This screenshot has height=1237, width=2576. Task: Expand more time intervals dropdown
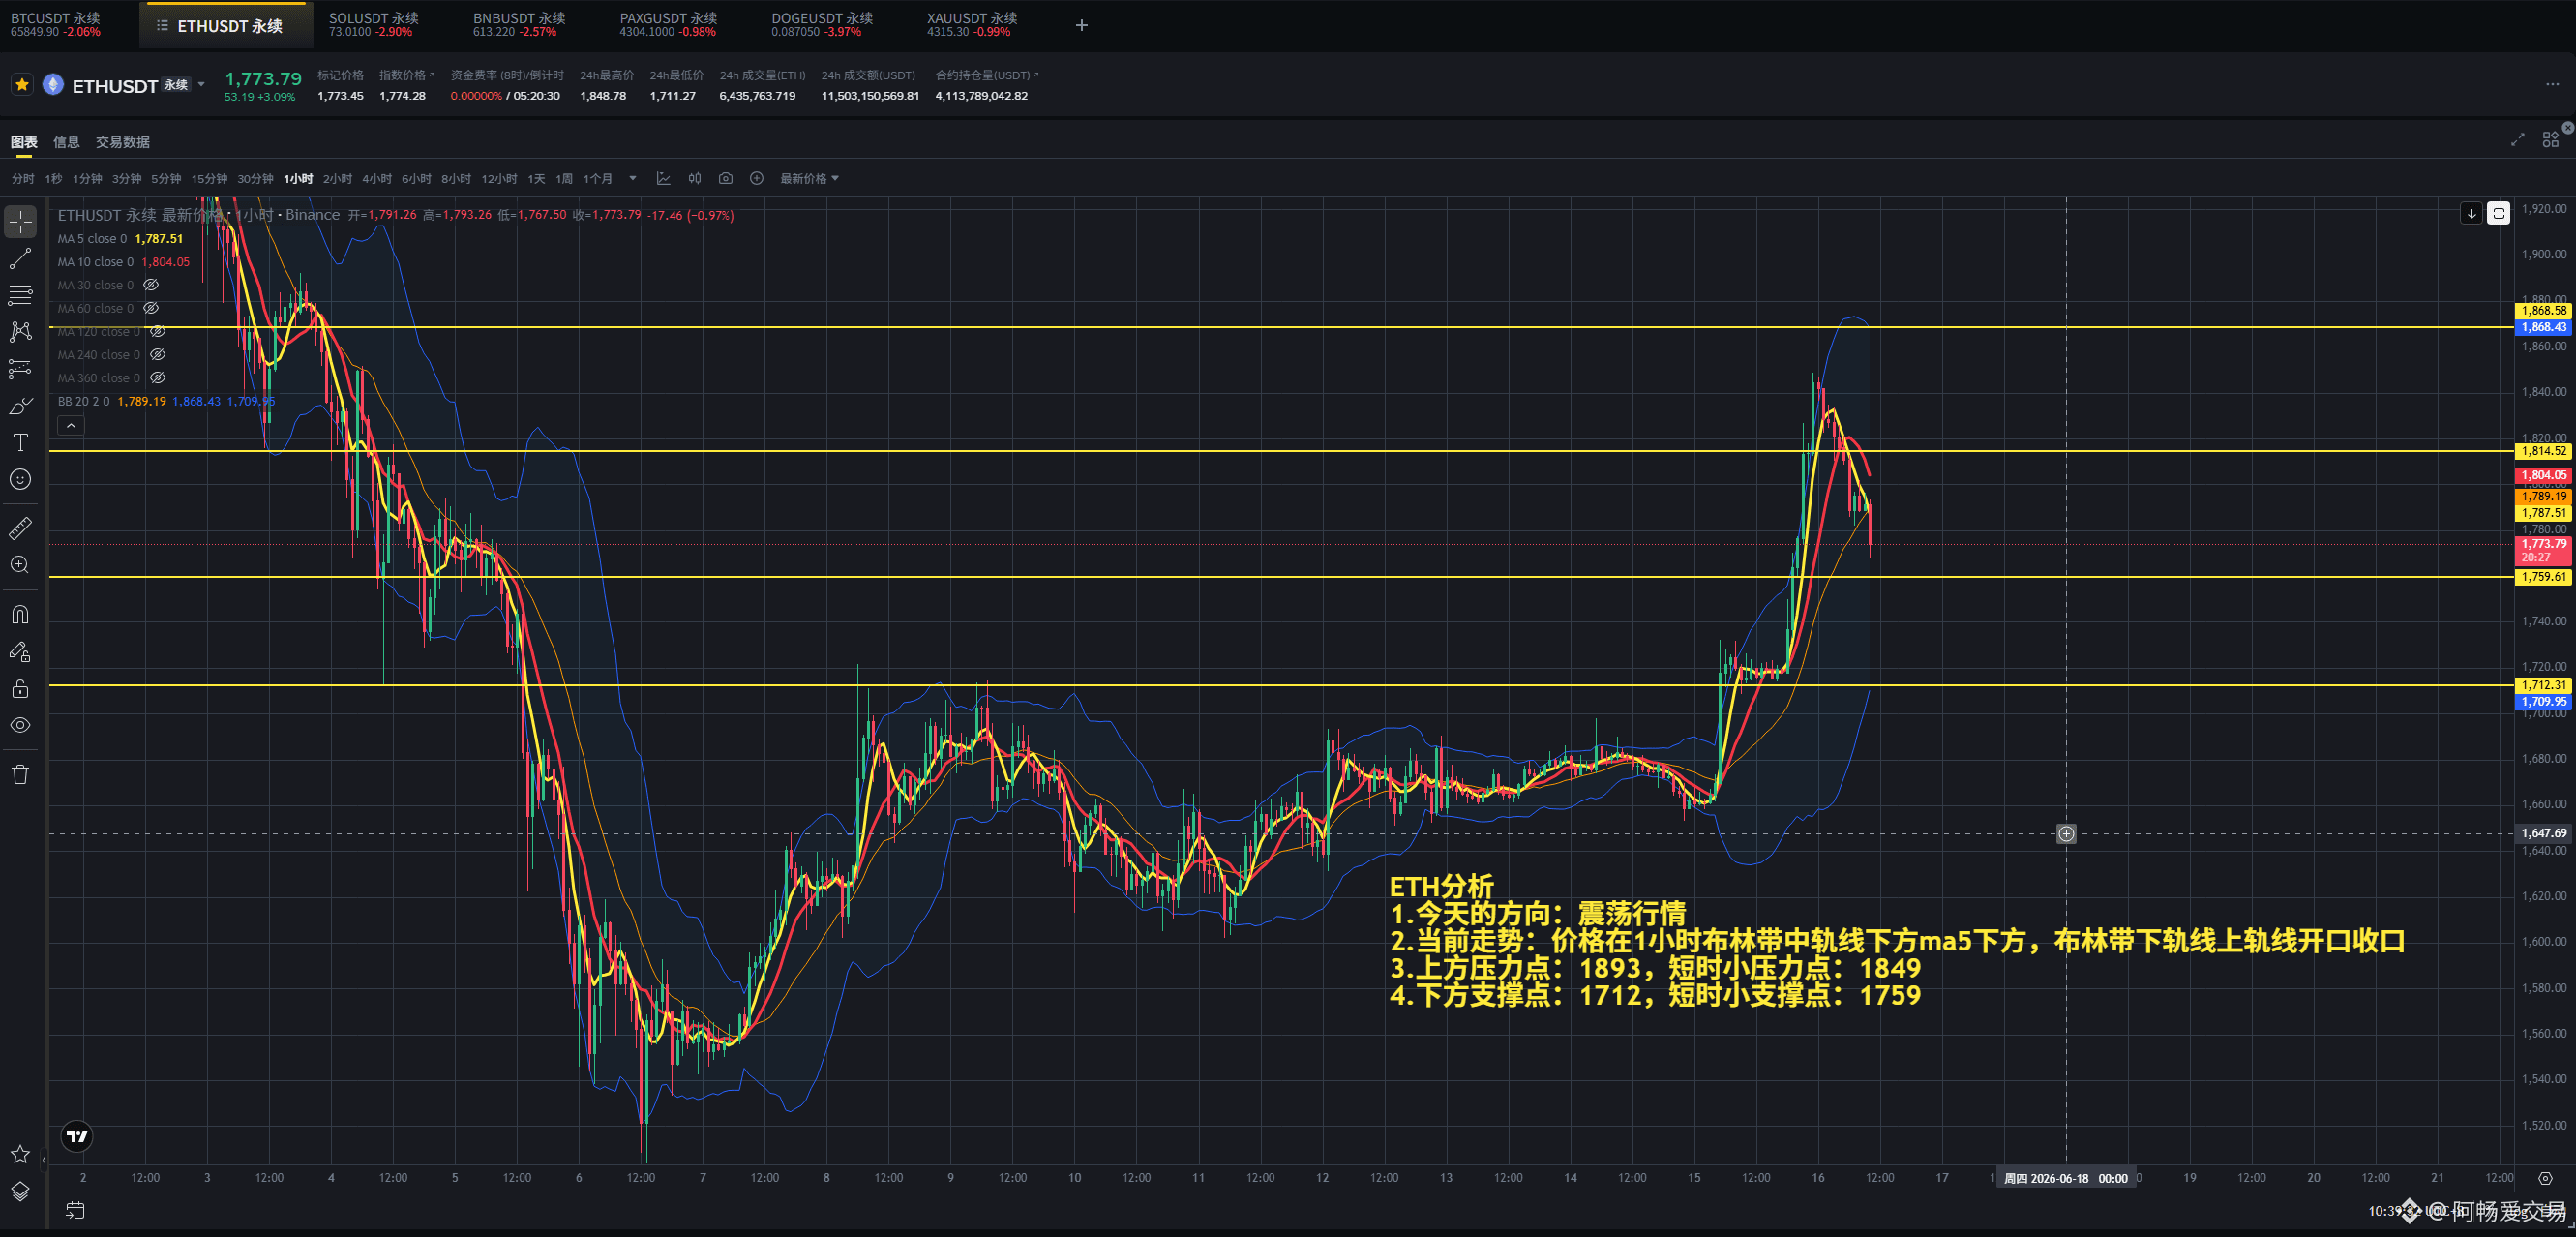point(632,178)
